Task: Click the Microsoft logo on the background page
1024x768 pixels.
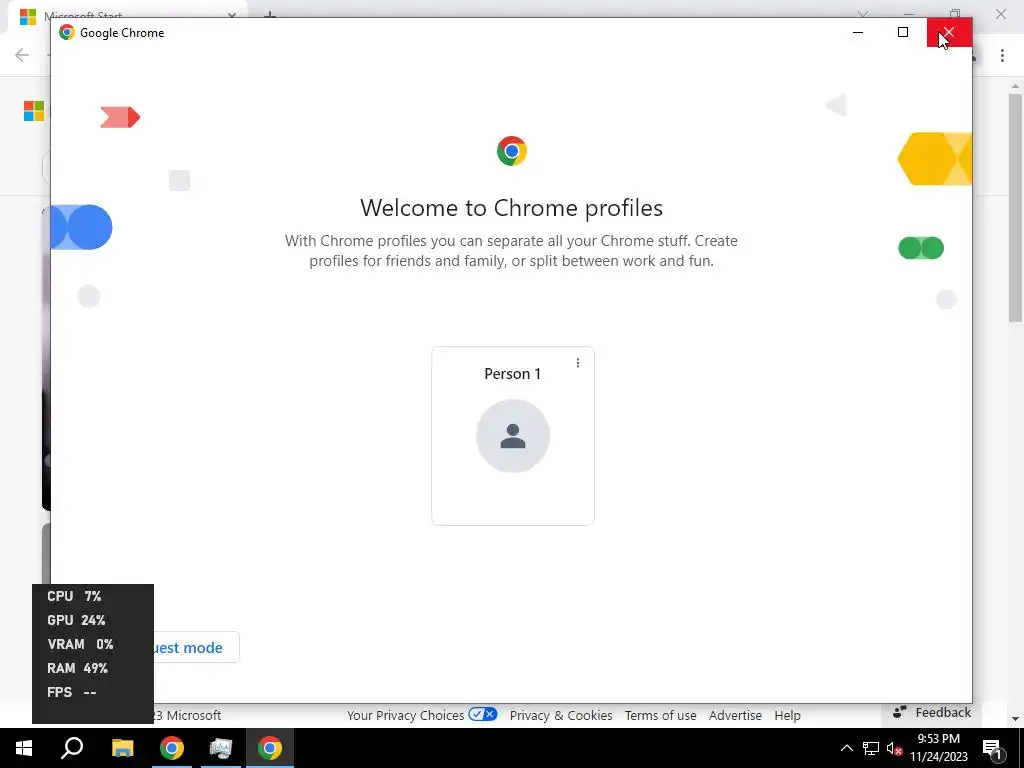Action: (x=33, y=111)
